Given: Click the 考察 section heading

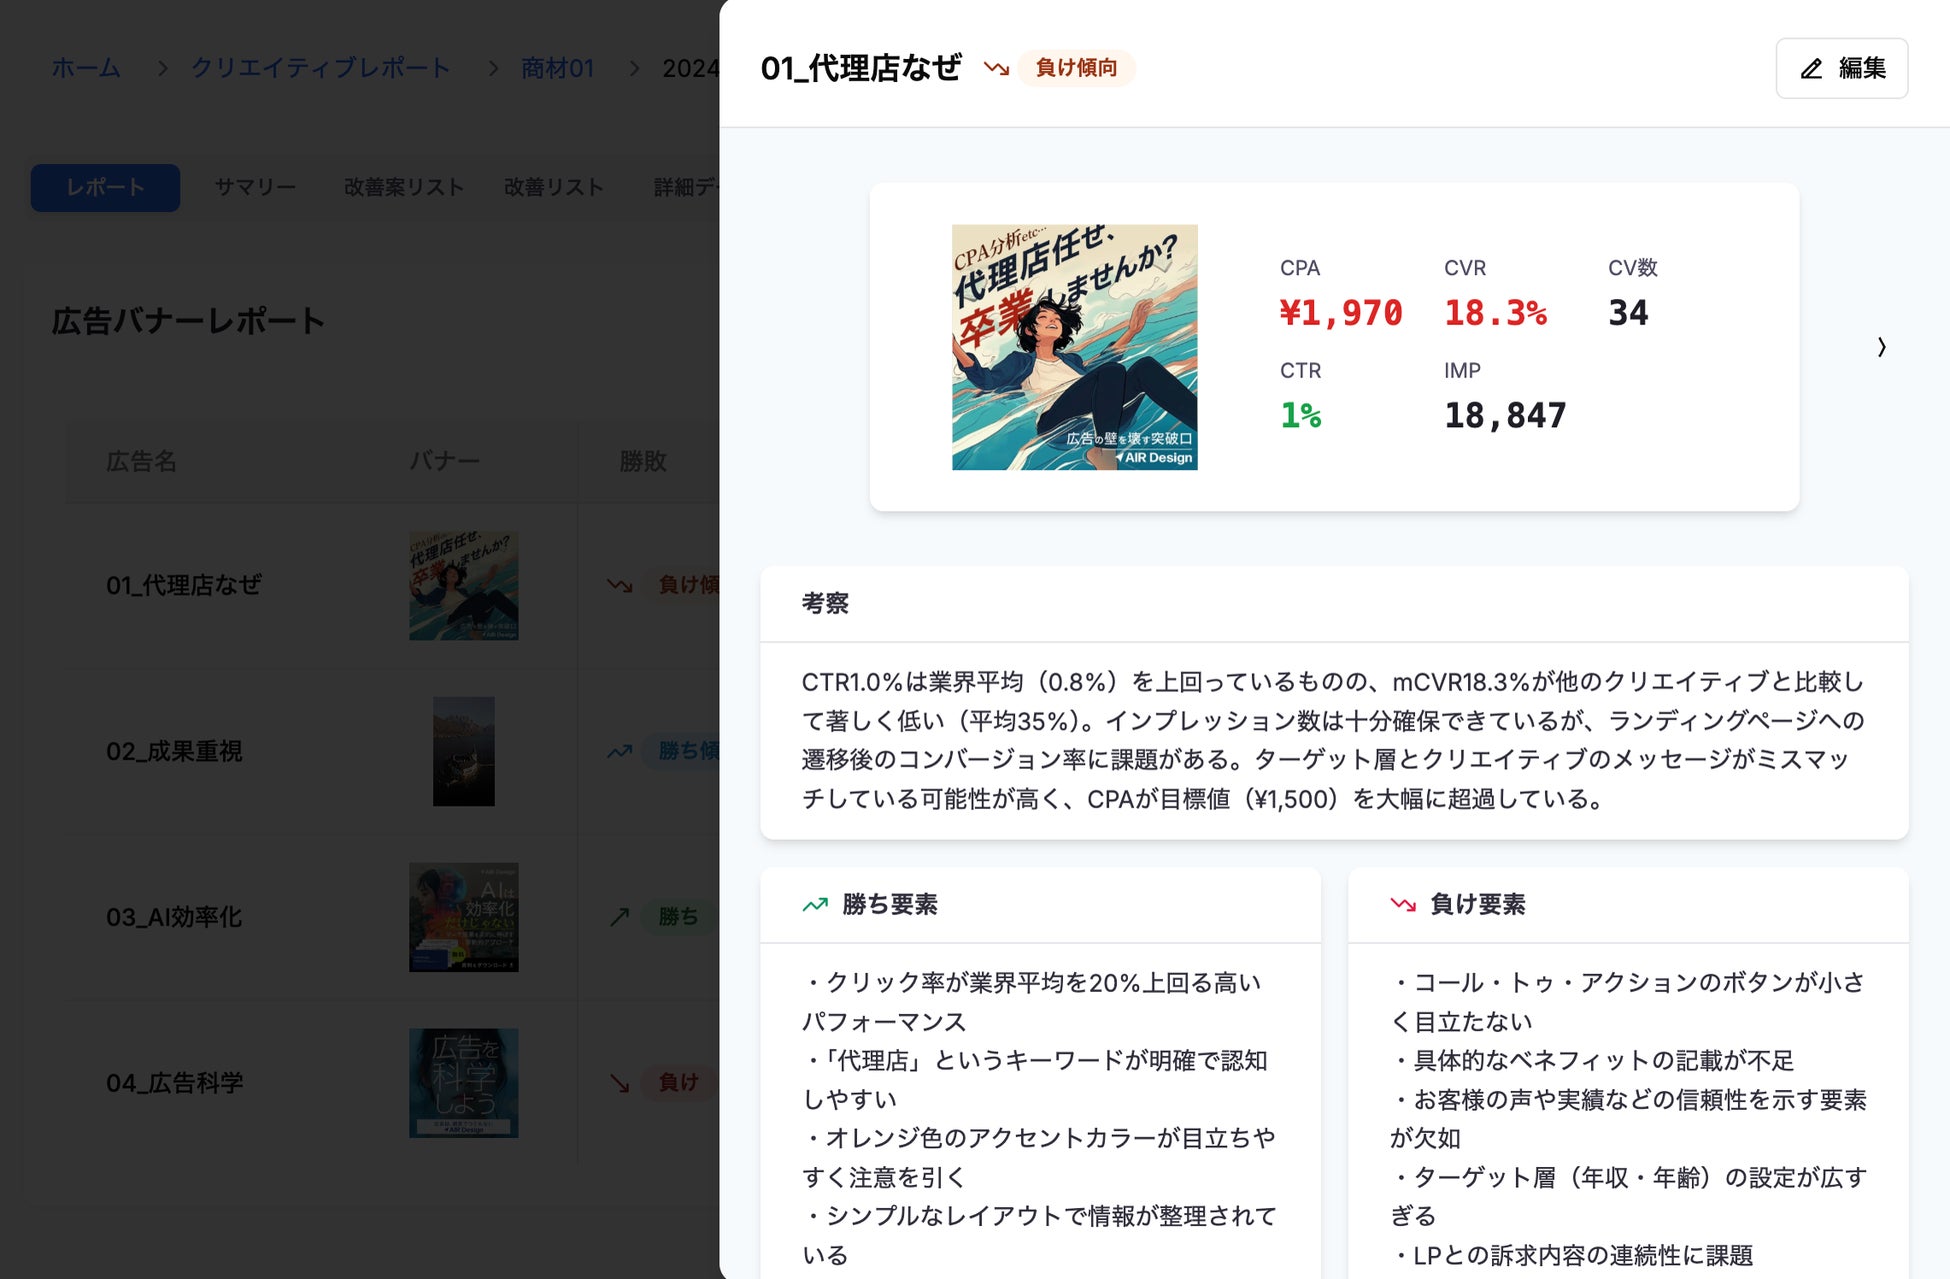Looking at the screenshot, I should coord(825,603).
